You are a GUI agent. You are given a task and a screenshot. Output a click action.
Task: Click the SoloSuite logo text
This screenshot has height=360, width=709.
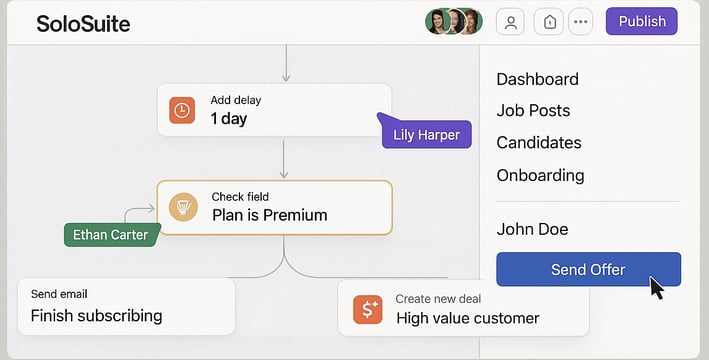pyautogui.click(x=83, y=24)
